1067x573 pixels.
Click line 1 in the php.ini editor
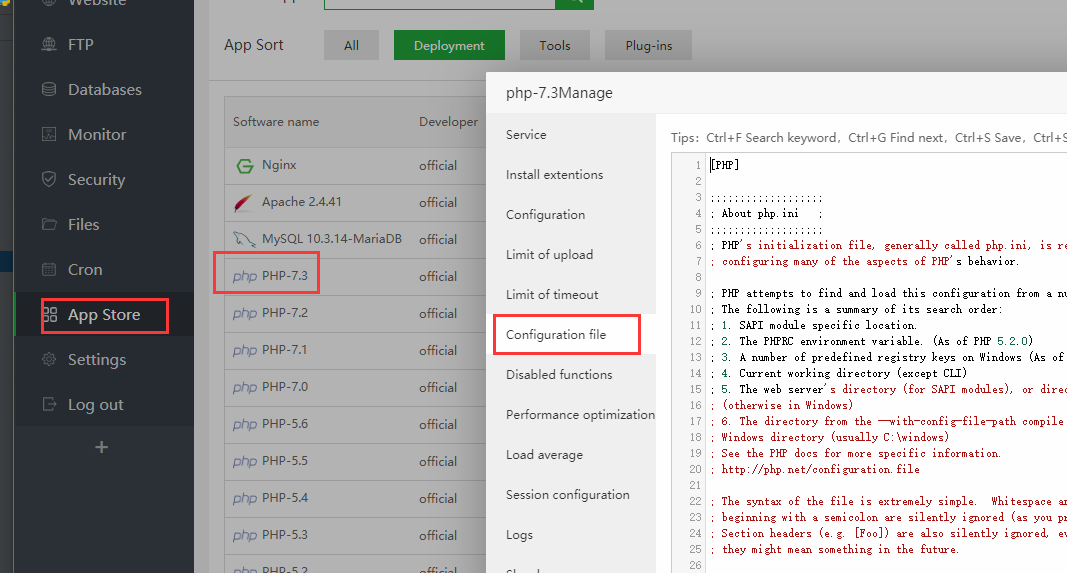click(800, 165)
